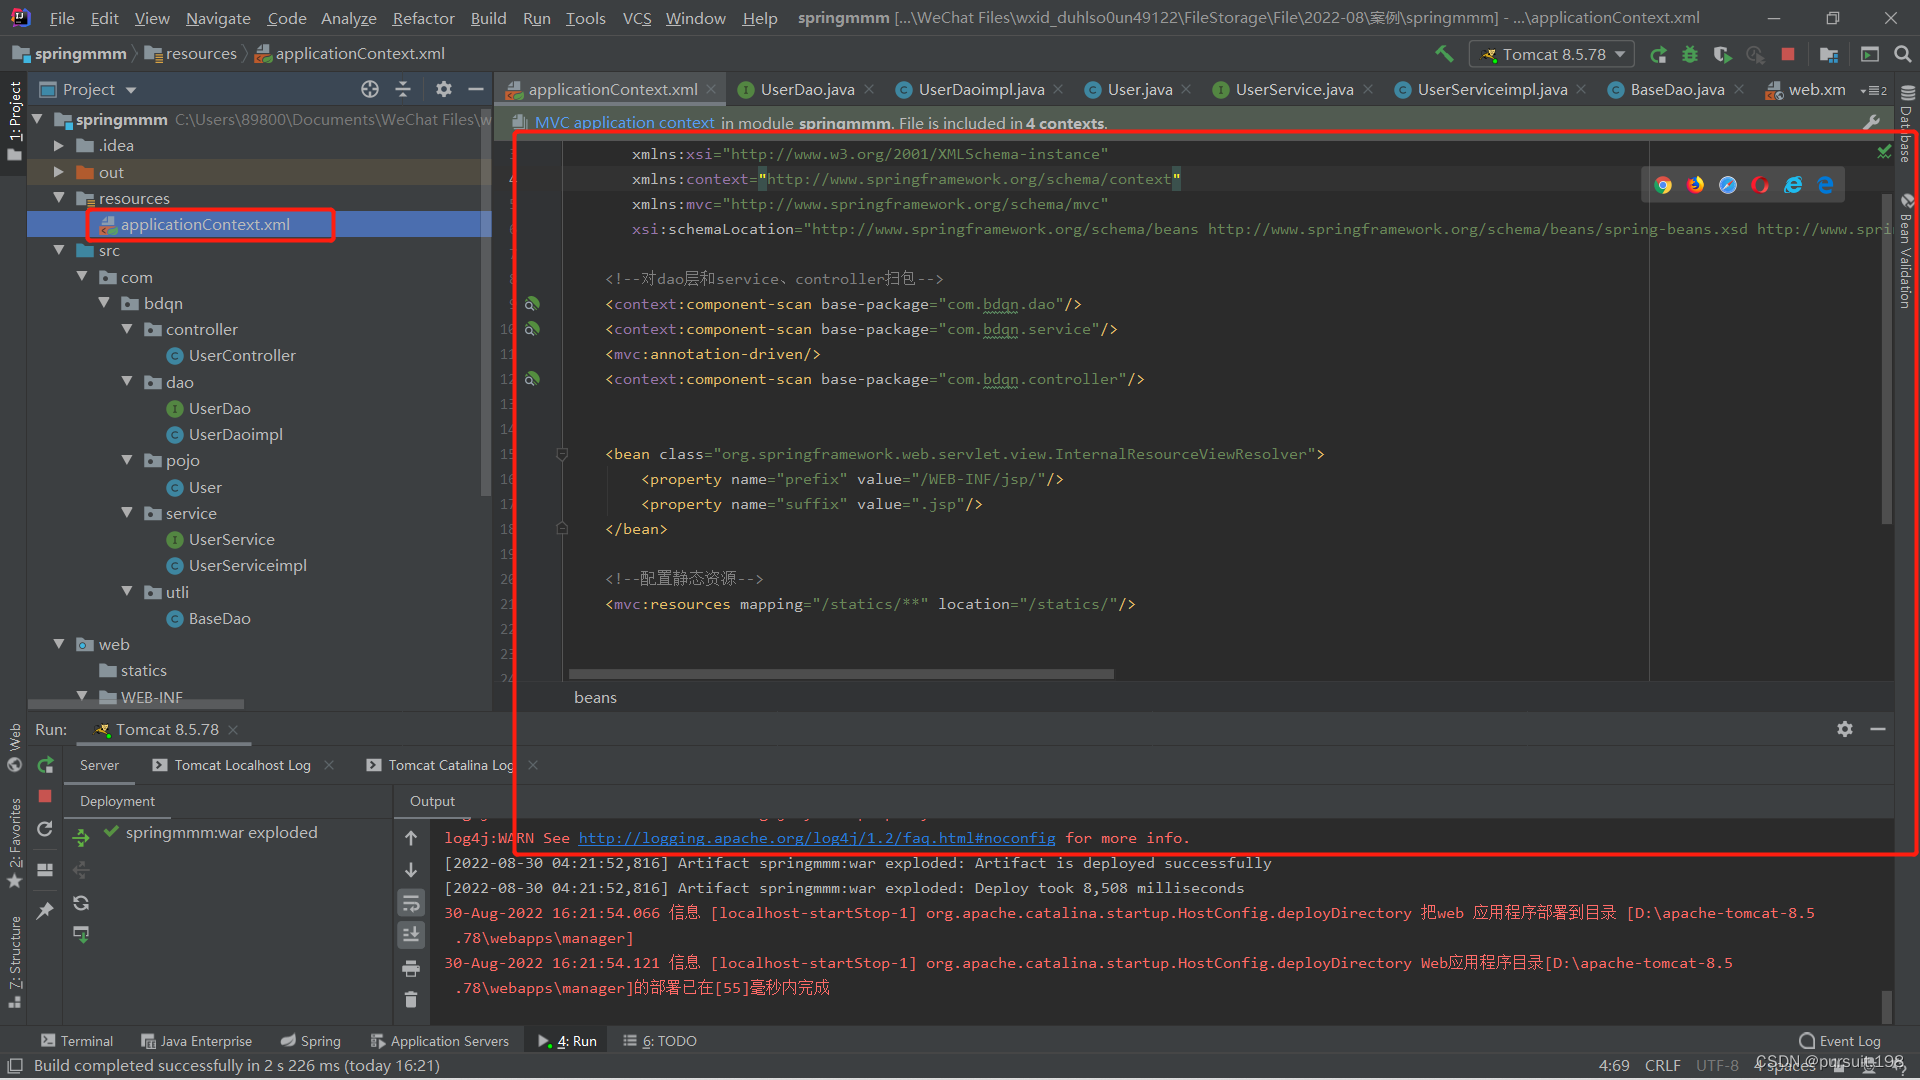Screen dimensions: 1920x1080
Task: Open in Firefox browser icon
Action: tap(1695, 185)
